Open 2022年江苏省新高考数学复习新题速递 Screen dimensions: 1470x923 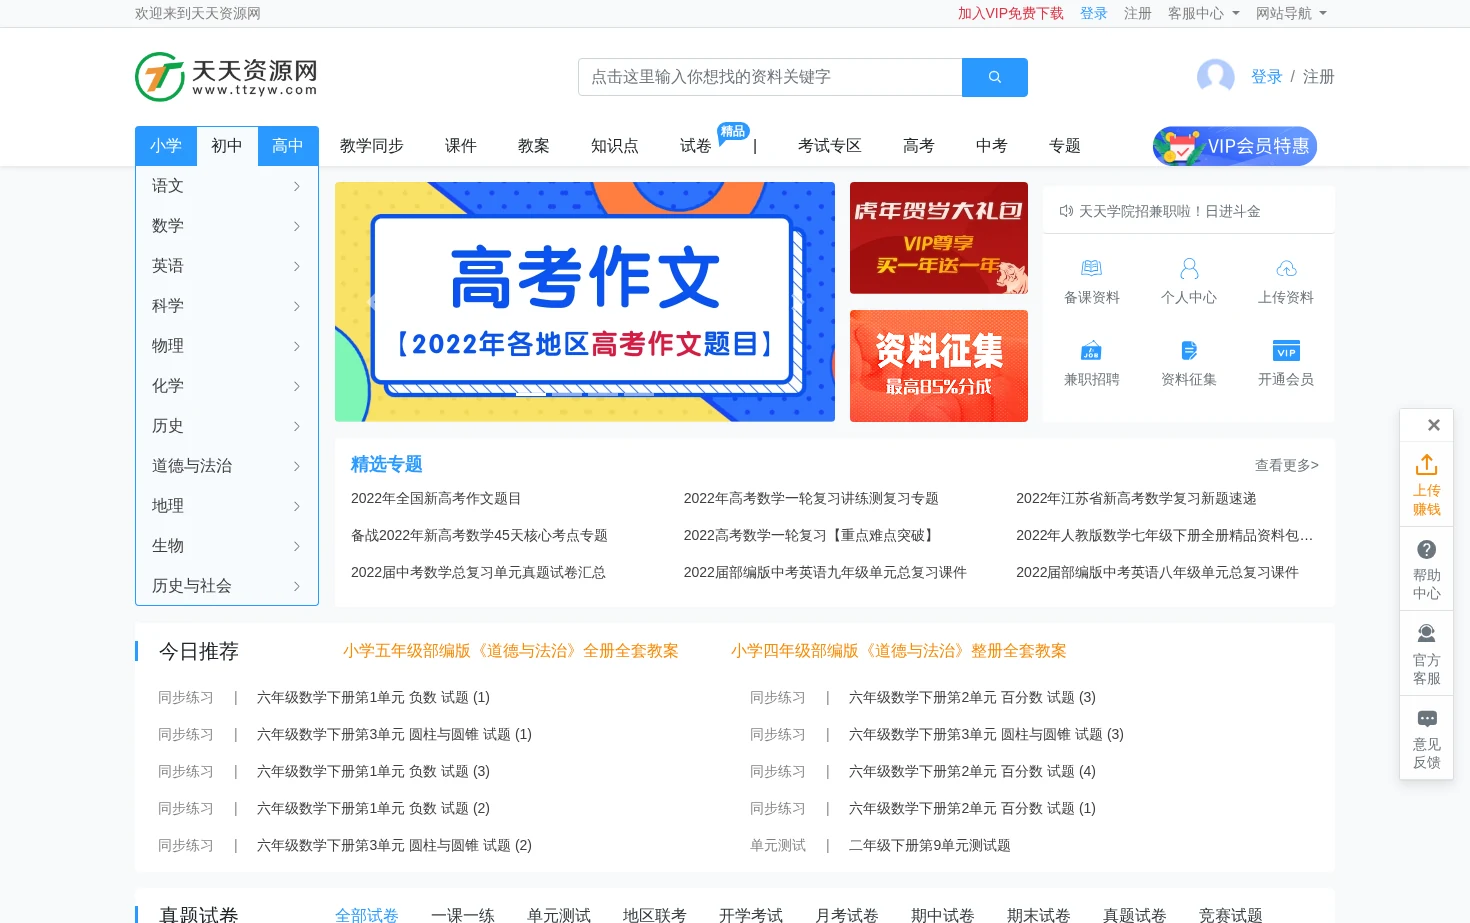tap(1136, 498)
